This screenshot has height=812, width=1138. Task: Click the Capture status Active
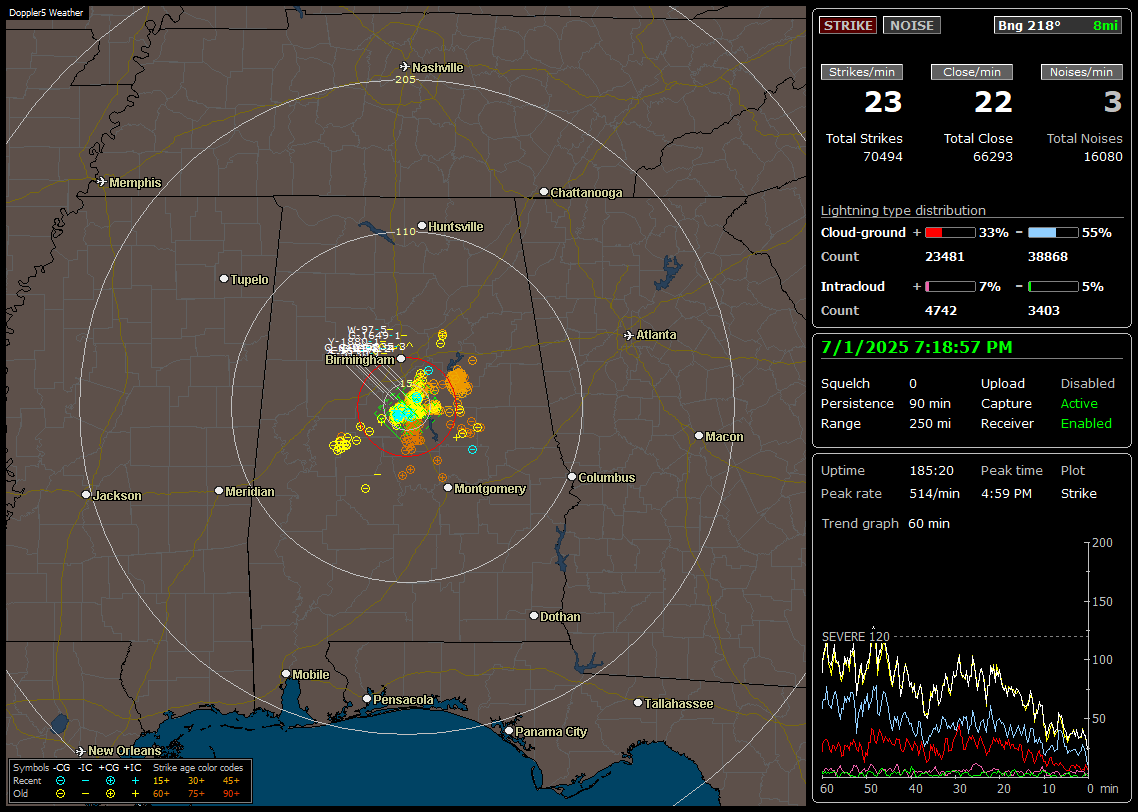[x=1078, y=403]
